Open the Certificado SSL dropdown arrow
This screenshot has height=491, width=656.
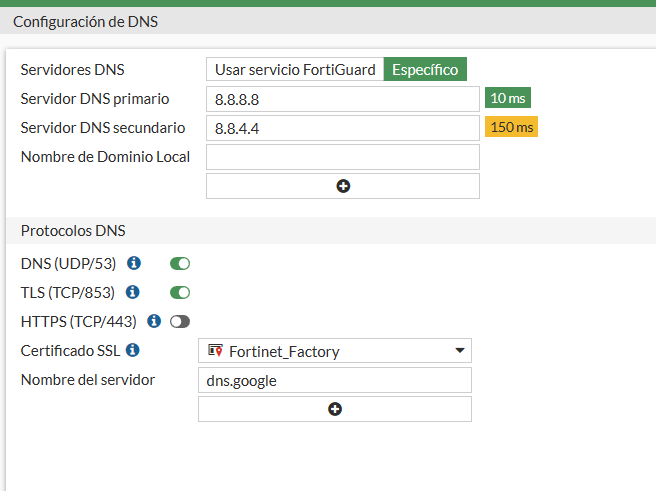[x=460, y=351]
